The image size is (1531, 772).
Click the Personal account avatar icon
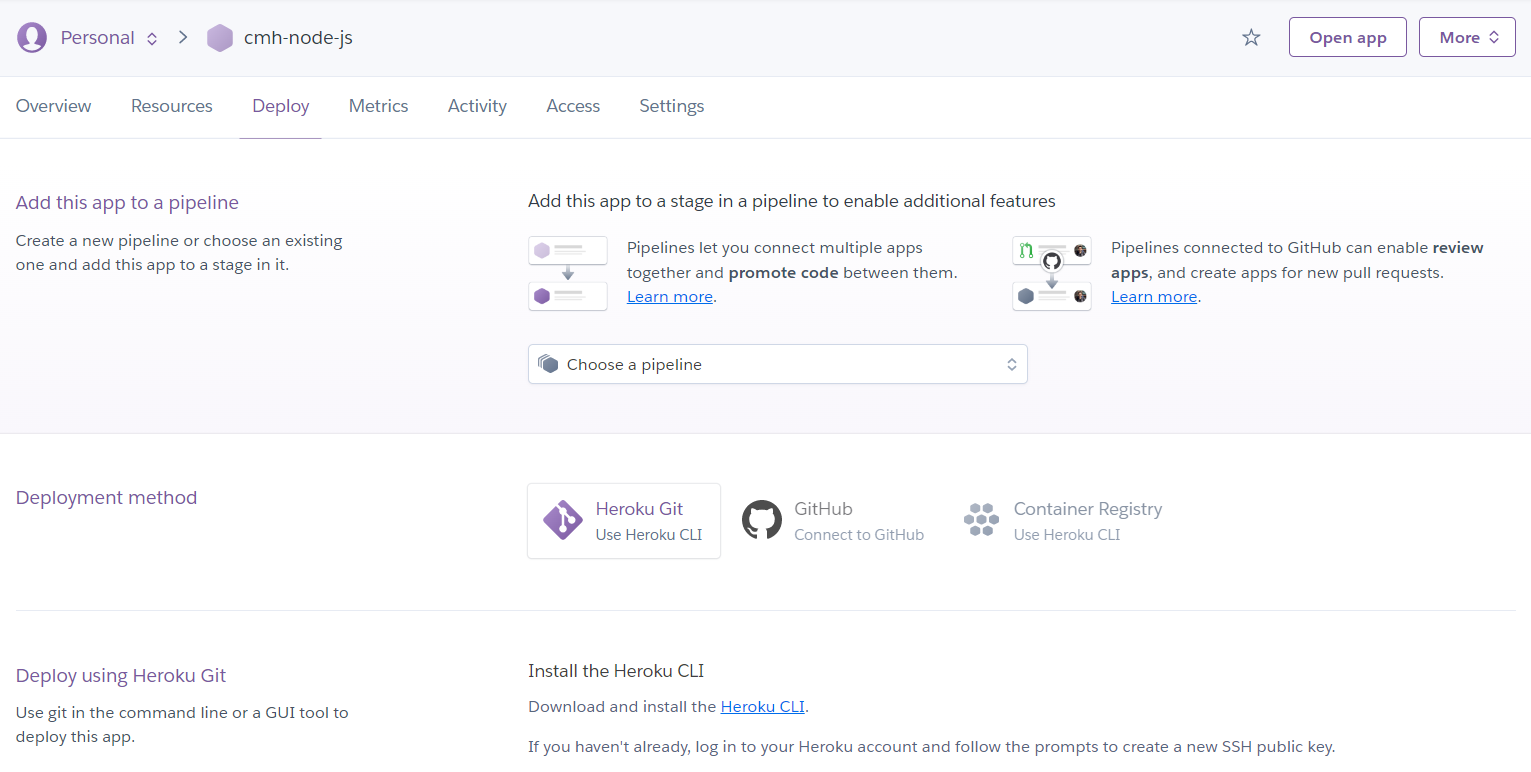click(32, 38)
